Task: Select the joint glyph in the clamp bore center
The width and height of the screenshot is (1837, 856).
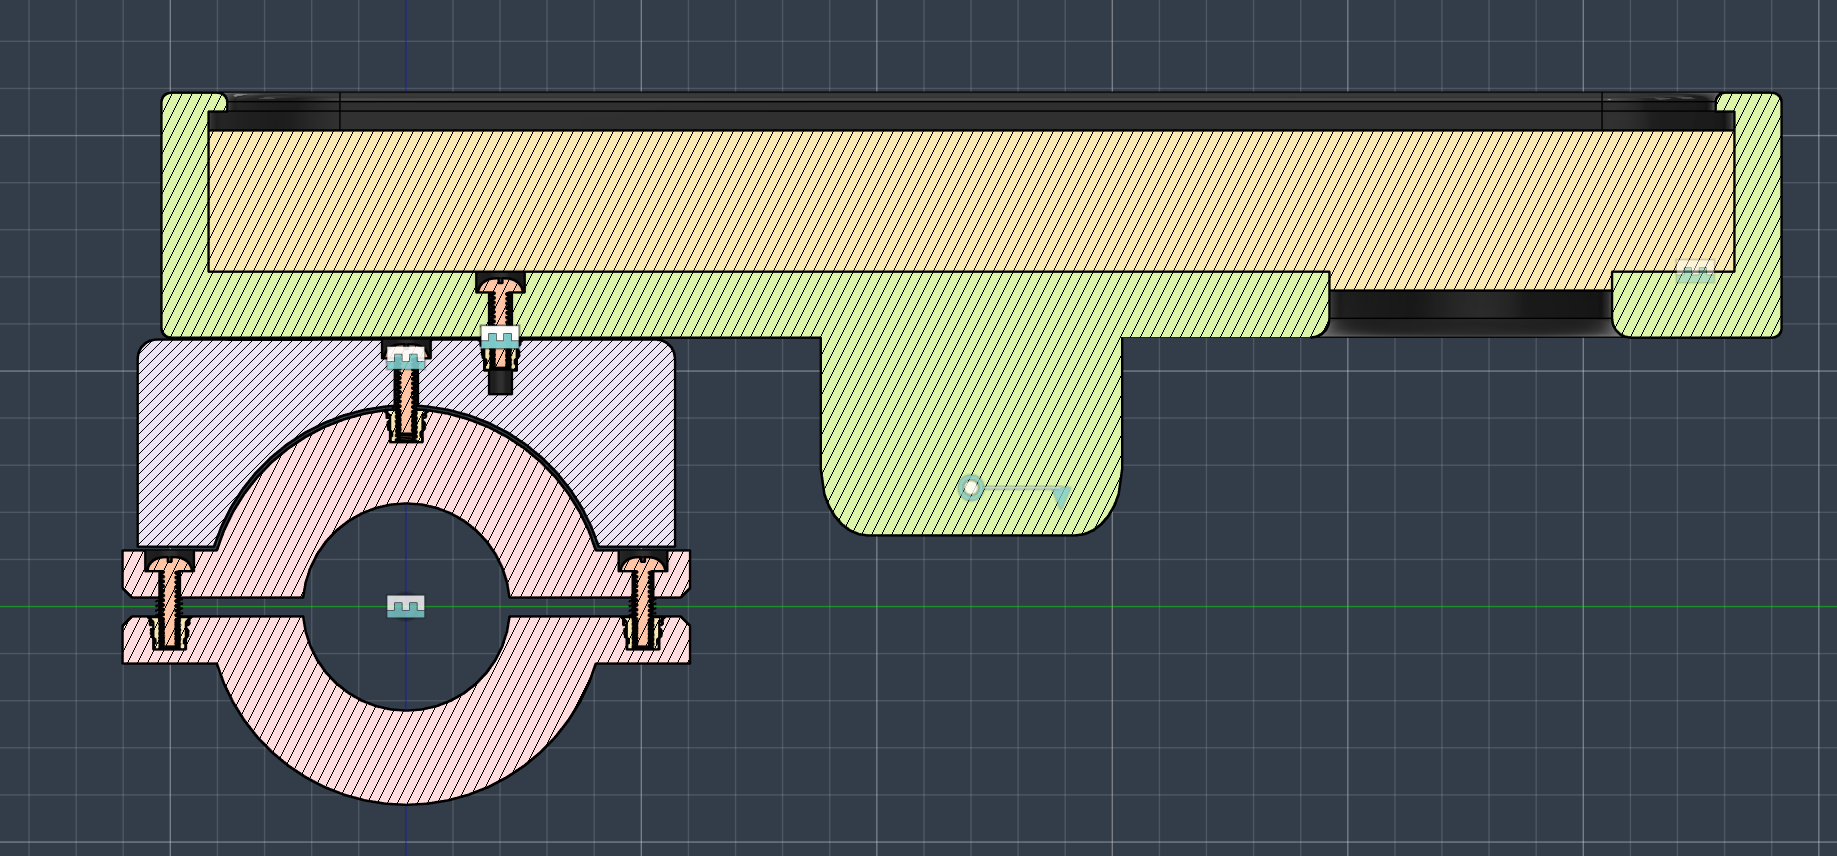Action: (x=406, y=606)
